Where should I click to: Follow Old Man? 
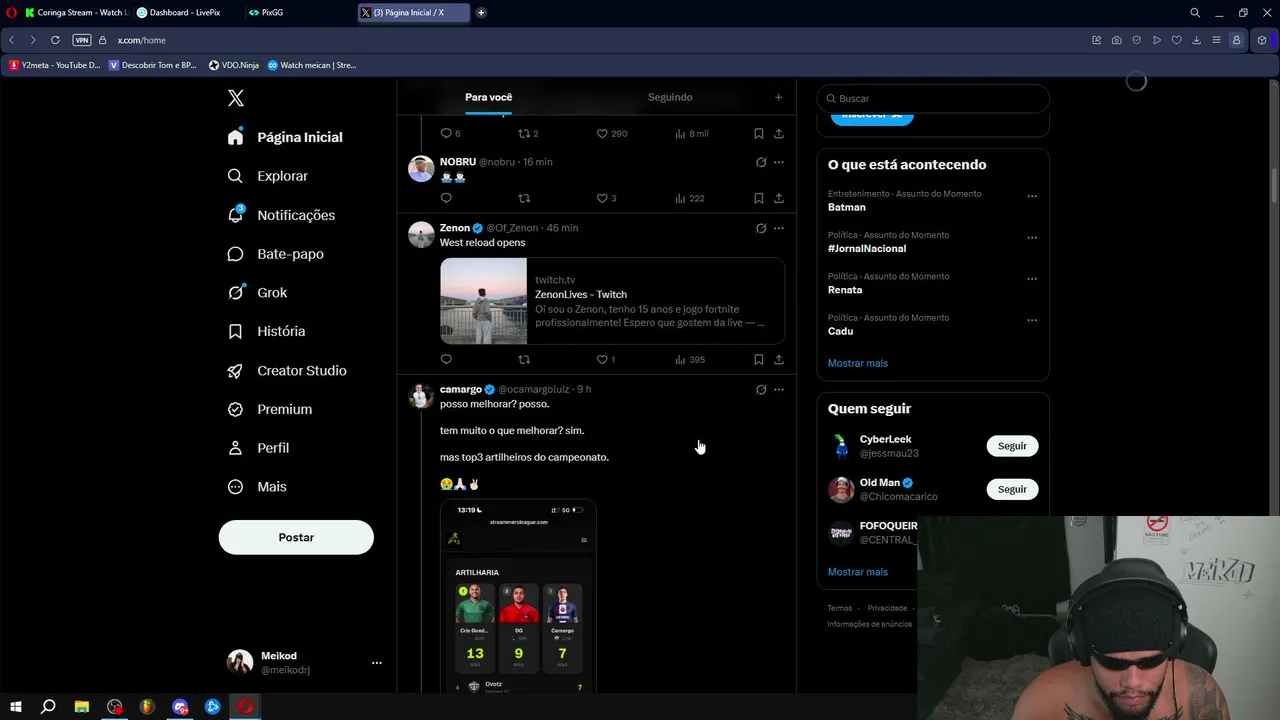1012,489
